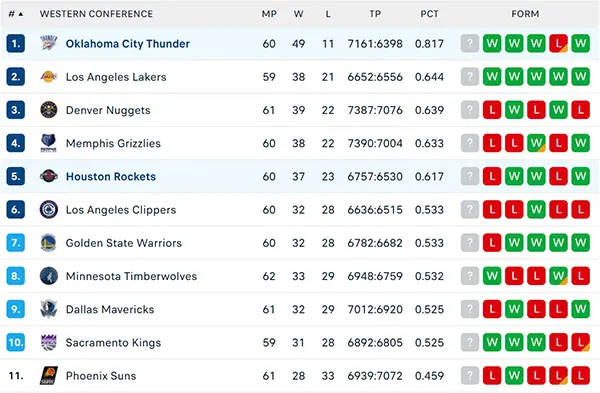The height and width of the screenshot is (393, 600).
Task: Click the rank 7 badge for Warriors
Action: [x=16, y=243]
